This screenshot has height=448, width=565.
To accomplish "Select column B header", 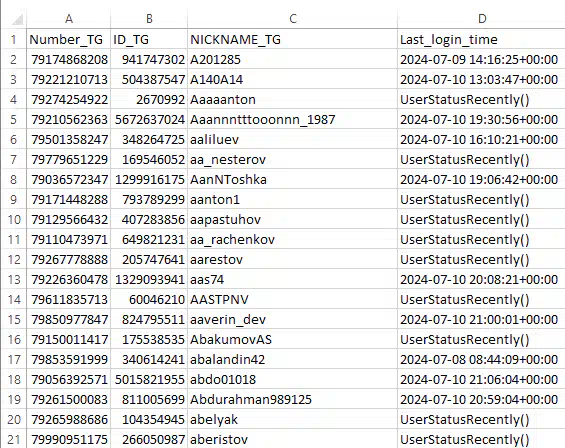I will (149, 19).
